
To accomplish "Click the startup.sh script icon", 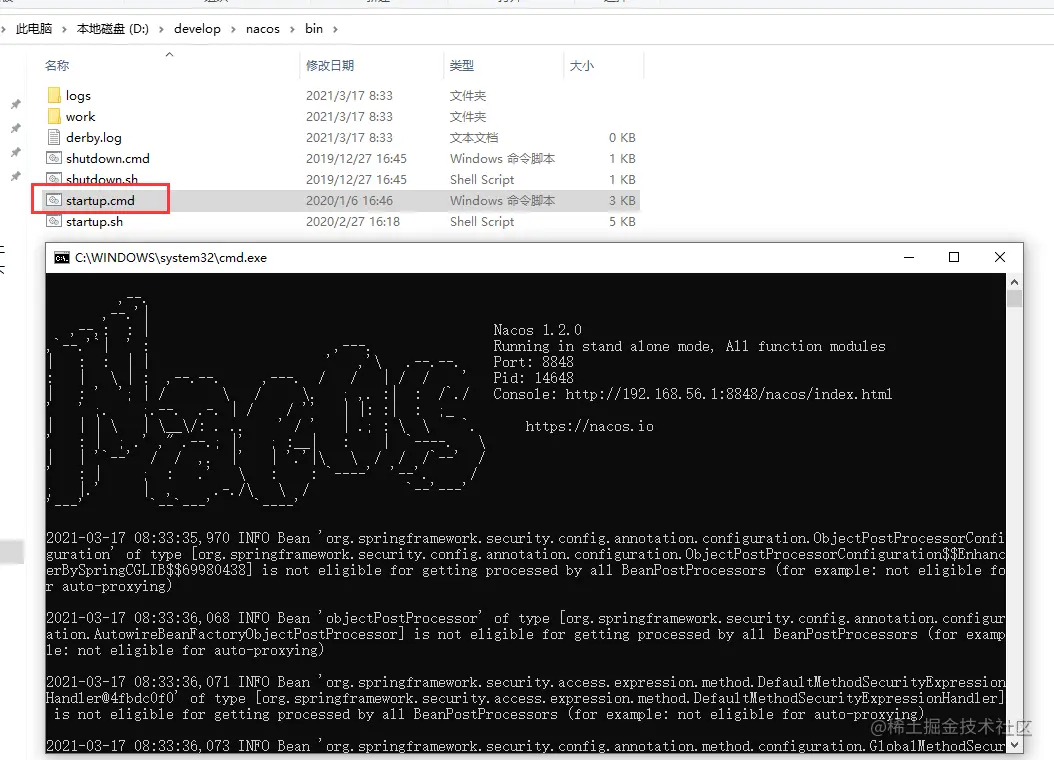I will pos(54,221).
